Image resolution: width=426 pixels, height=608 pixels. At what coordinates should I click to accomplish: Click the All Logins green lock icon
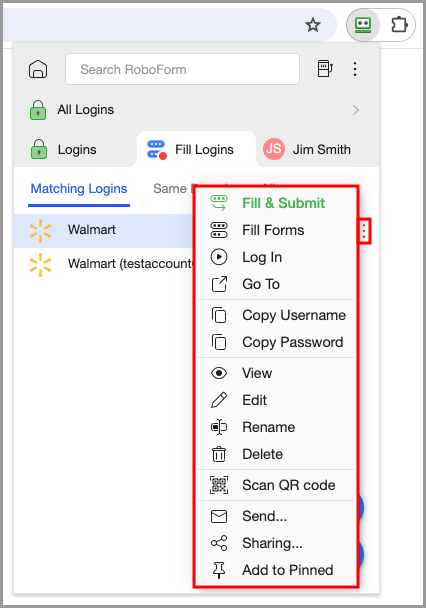click(38, 110)
